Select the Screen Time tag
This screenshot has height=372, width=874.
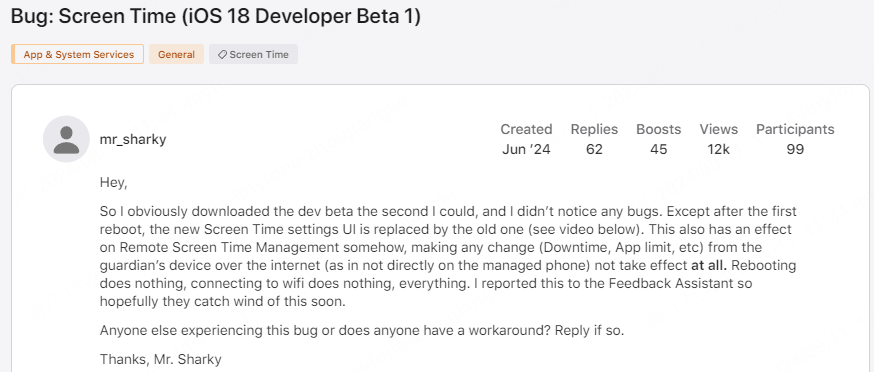[x=253, y=55]
